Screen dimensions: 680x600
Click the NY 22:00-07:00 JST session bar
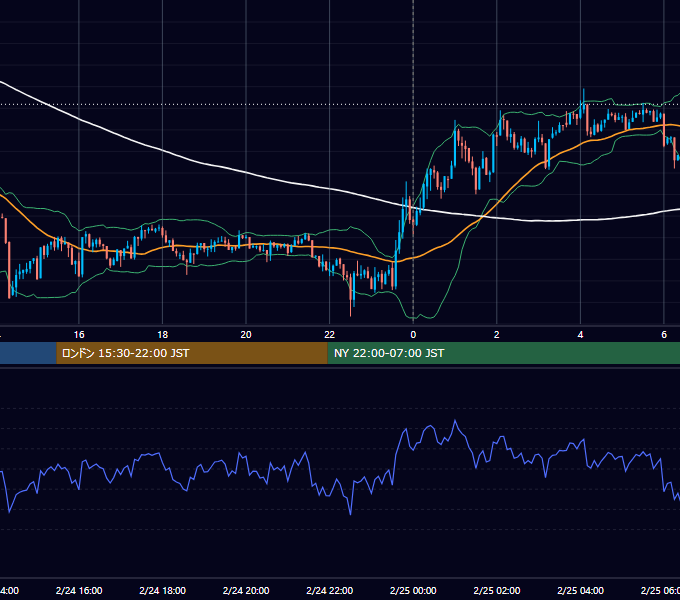tap(504, 353)
